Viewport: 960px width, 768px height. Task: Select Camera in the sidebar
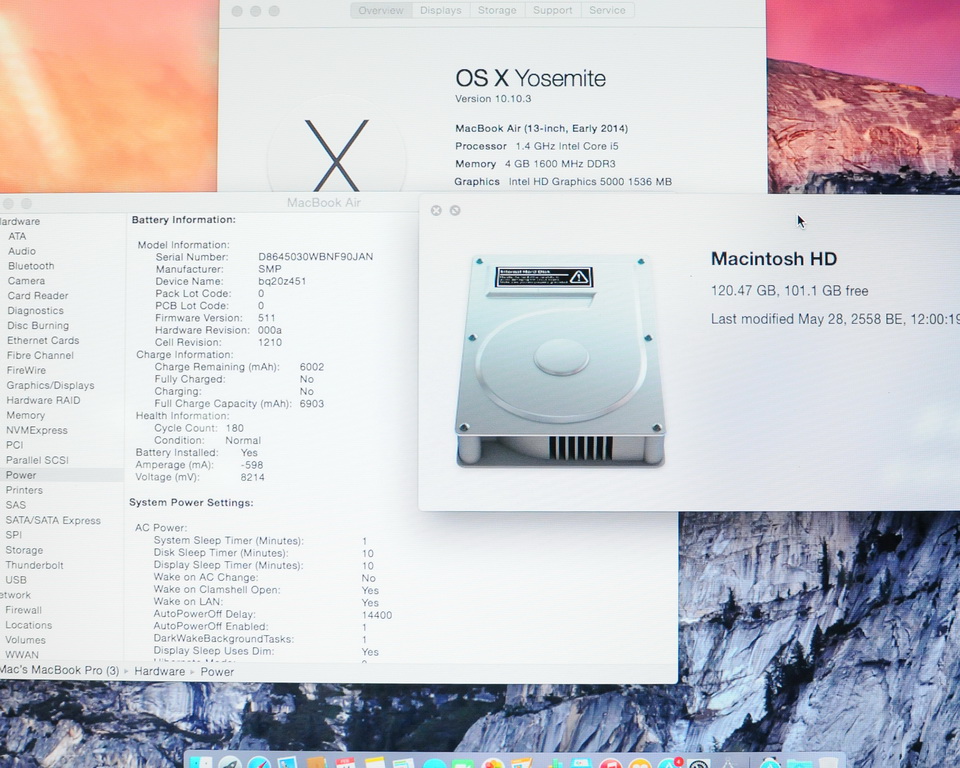click(x=26, y=281)
